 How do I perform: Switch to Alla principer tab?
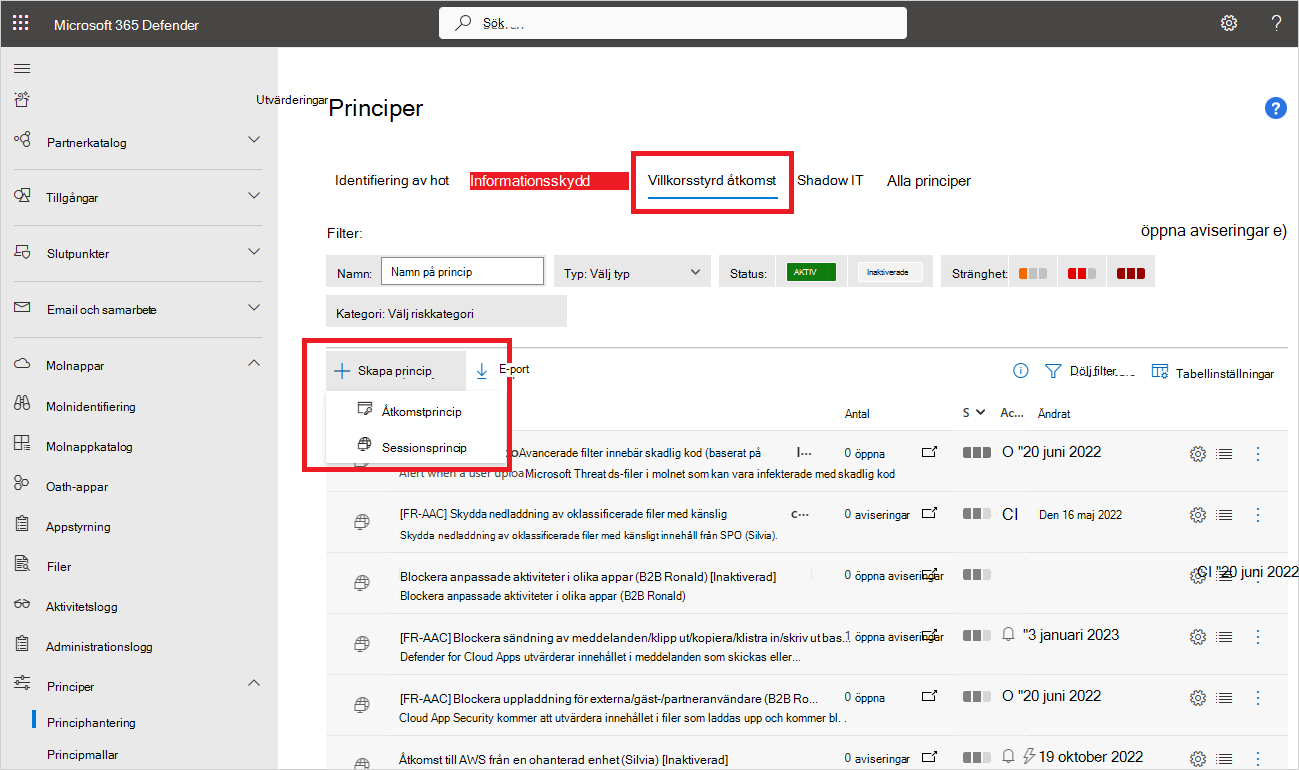[x=929, y=181]
